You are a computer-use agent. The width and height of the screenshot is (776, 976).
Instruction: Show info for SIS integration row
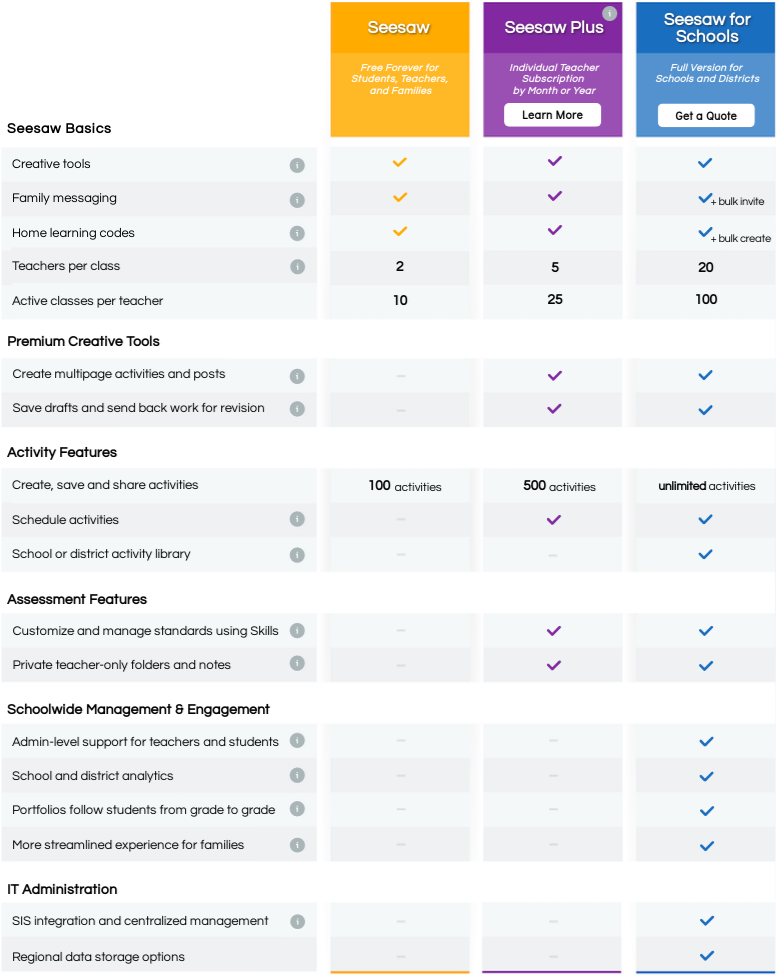pyautogui.click(x=297, y=922)
